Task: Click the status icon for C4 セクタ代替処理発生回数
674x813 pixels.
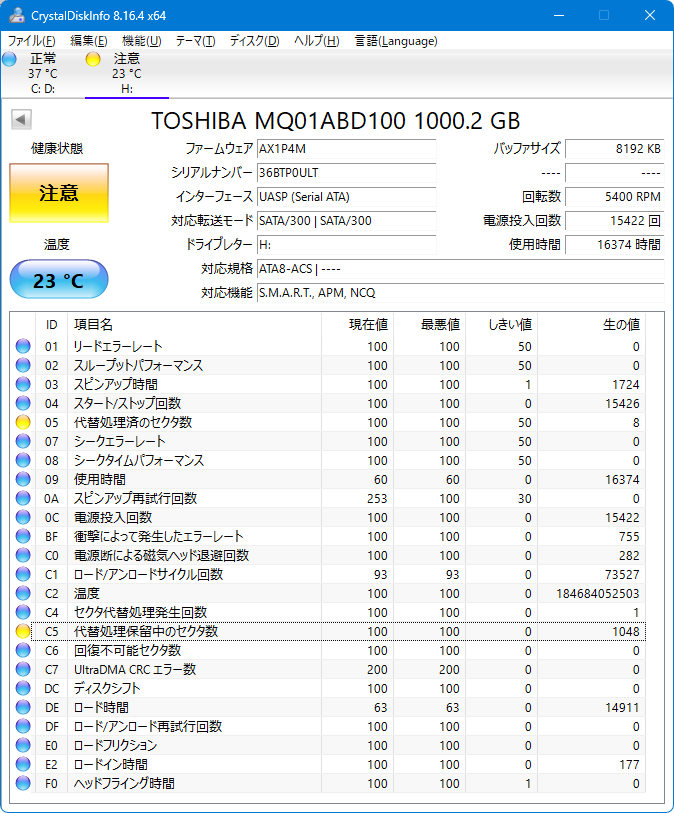Action: pos(23,612)
